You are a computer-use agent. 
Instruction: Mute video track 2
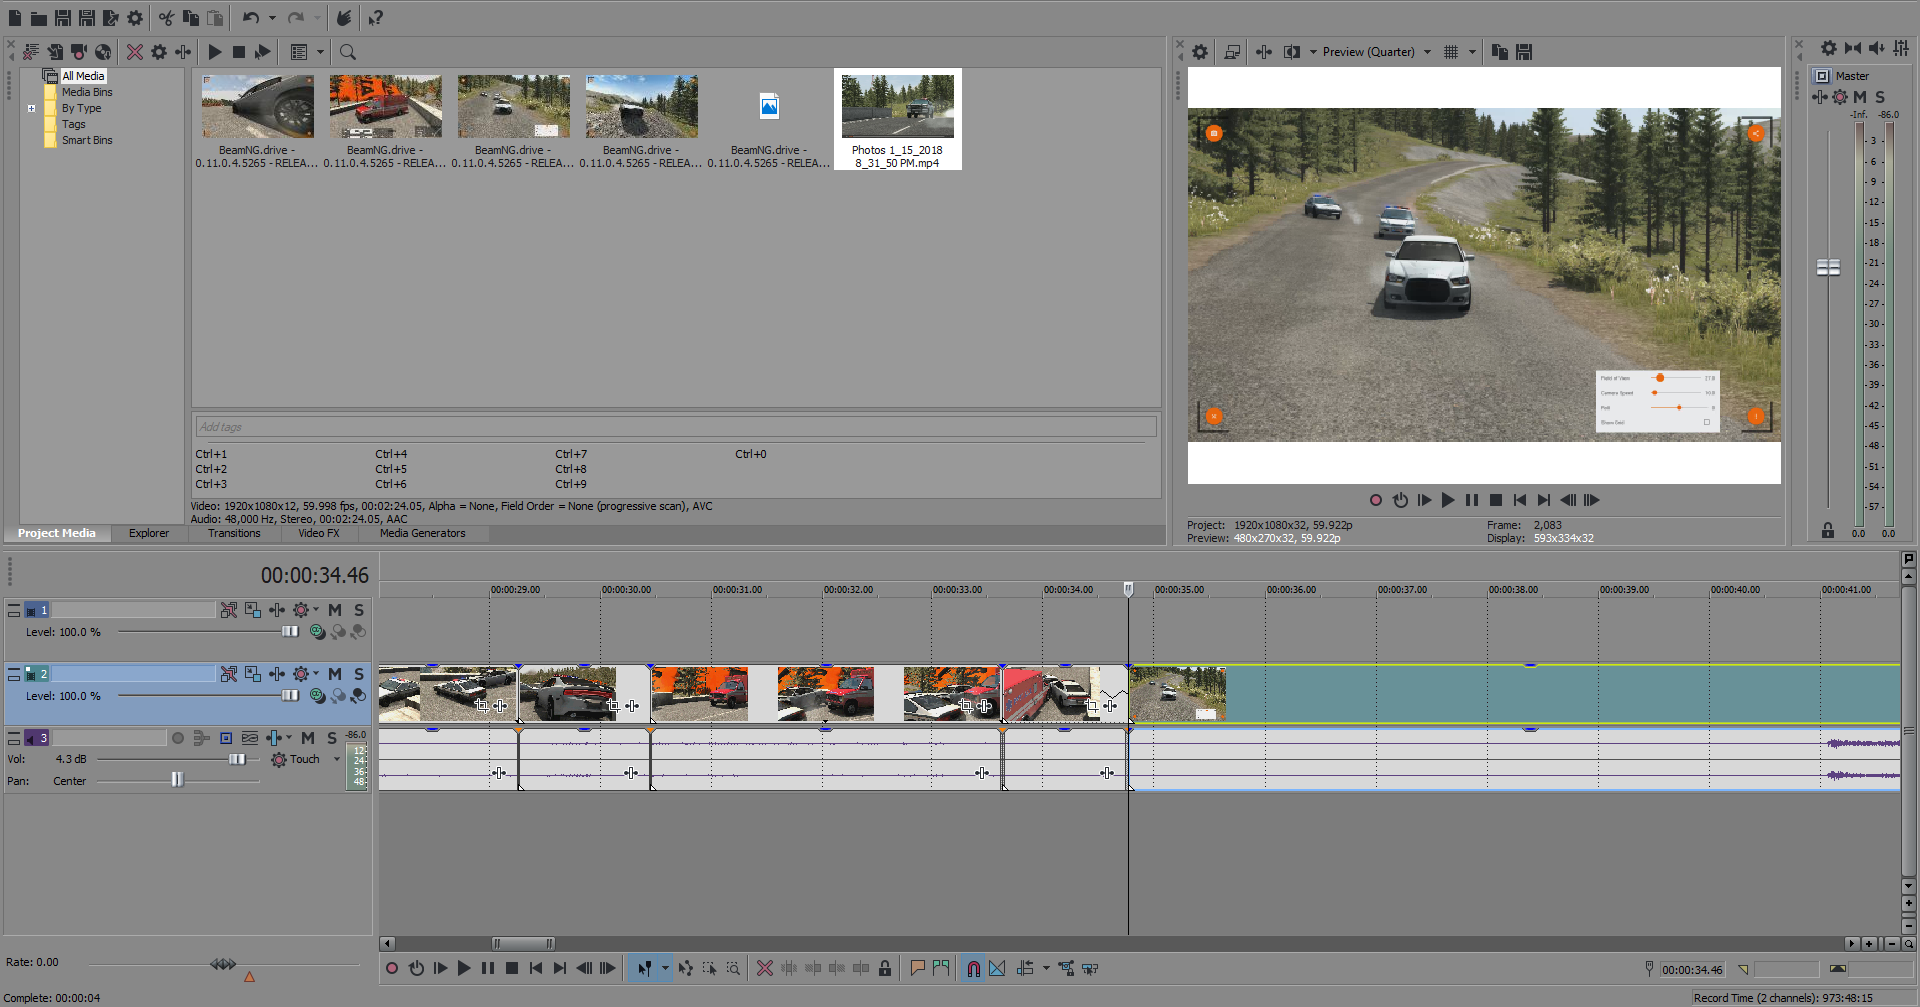click(x=335, y=674)
